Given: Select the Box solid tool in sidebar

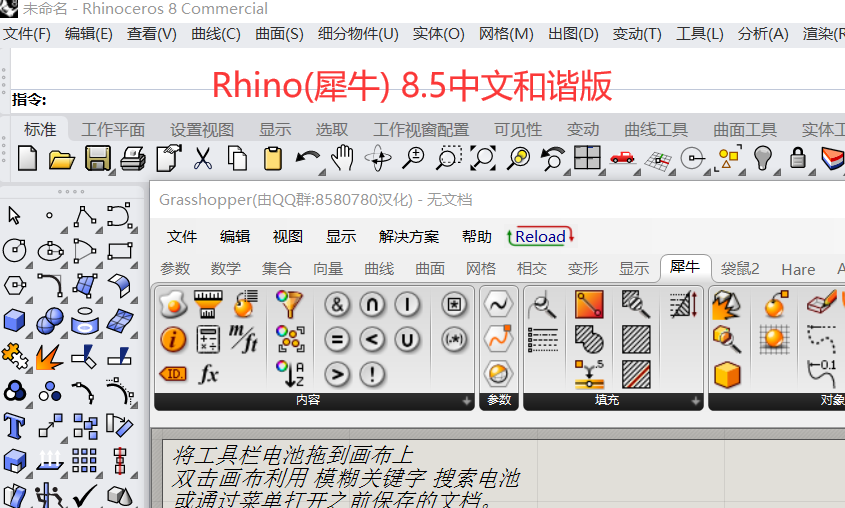Looking at the screenshot, I should click(x=15, y=321).
